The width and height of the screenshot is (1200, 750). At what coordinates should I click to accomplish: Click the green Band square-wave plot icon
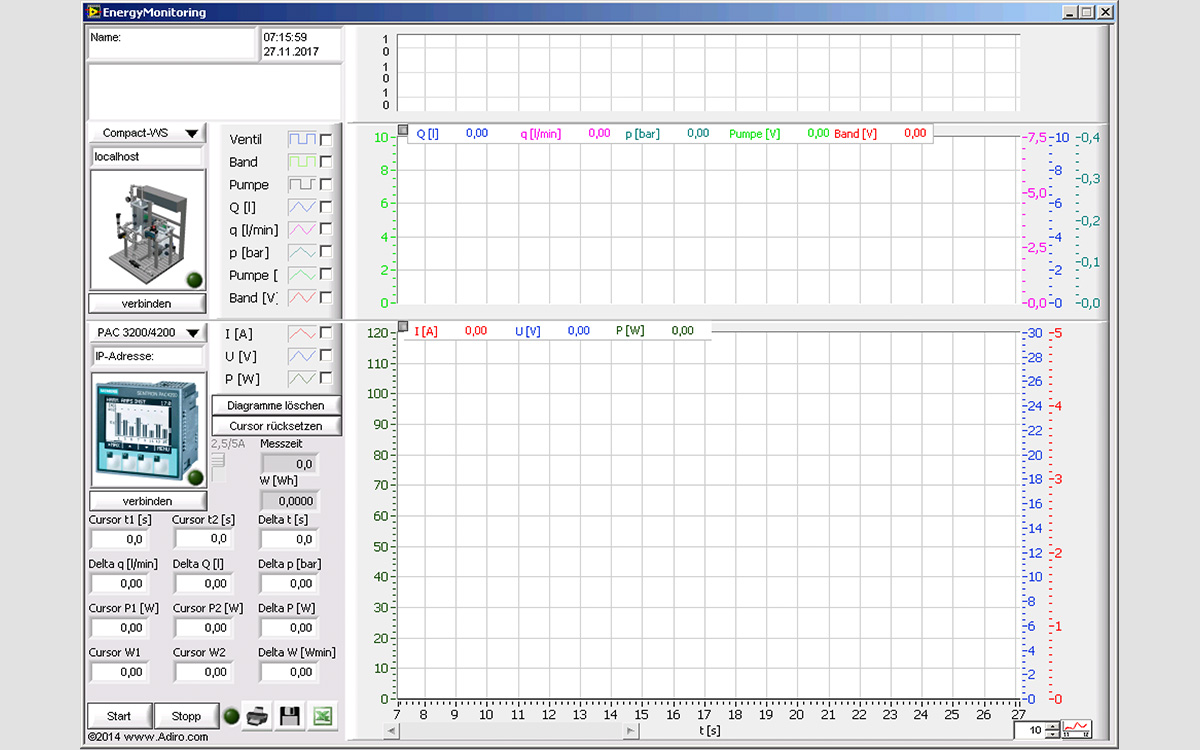(301, 162)
